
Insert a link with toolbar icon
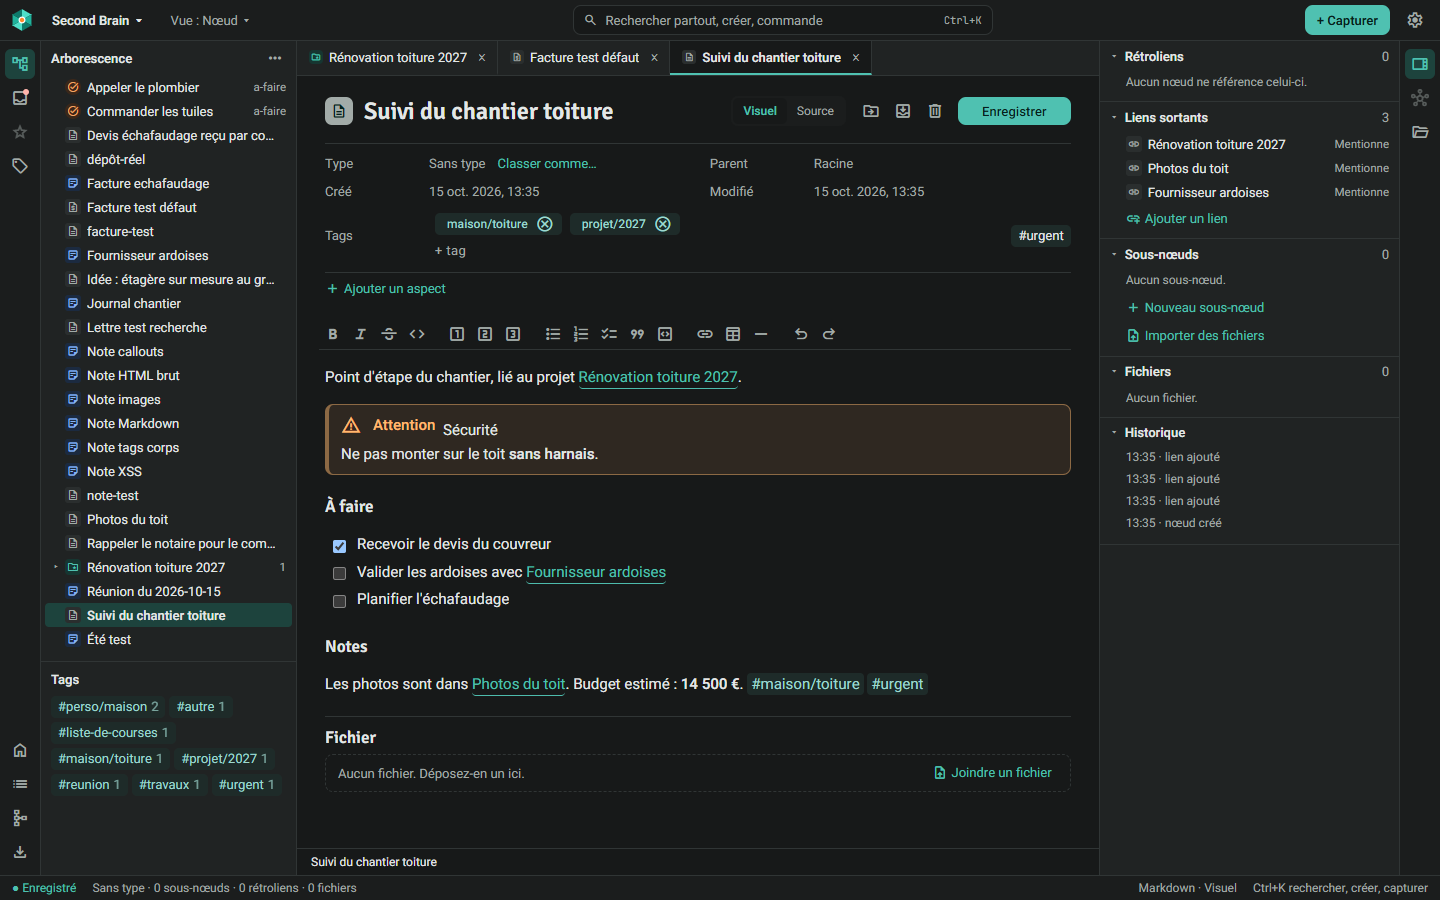705,334
